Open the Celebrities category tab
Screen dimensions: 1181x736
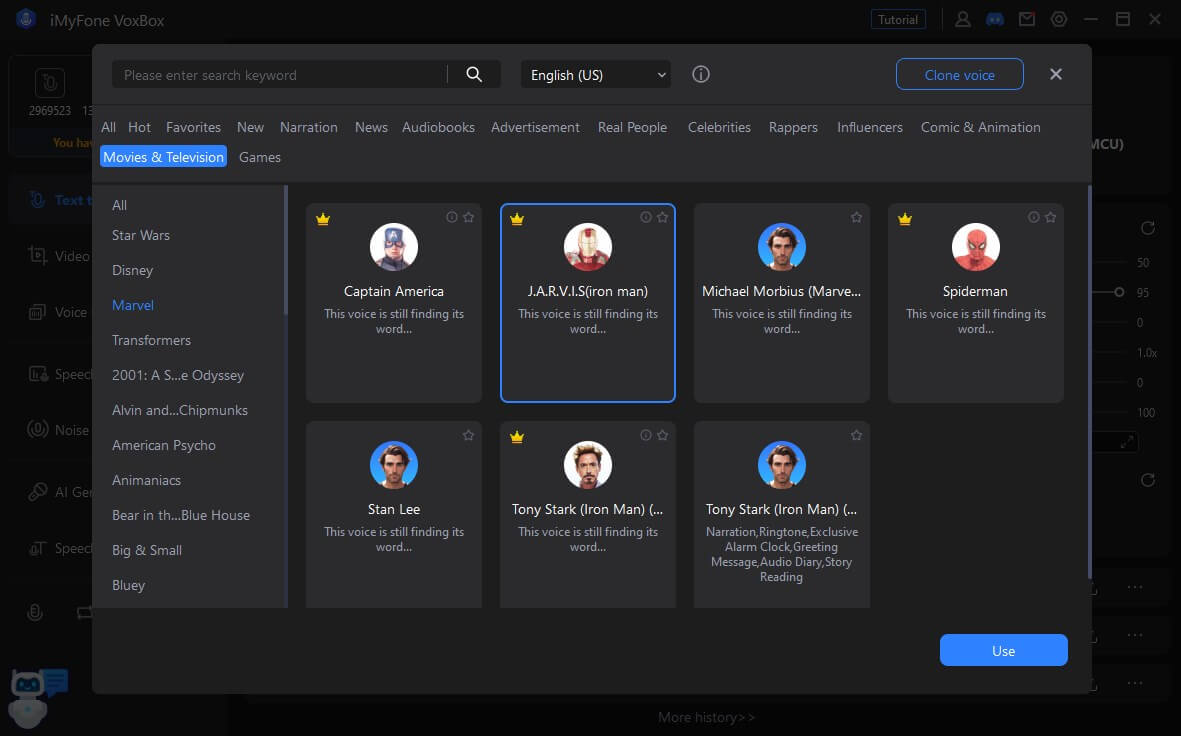pos(719,127)
